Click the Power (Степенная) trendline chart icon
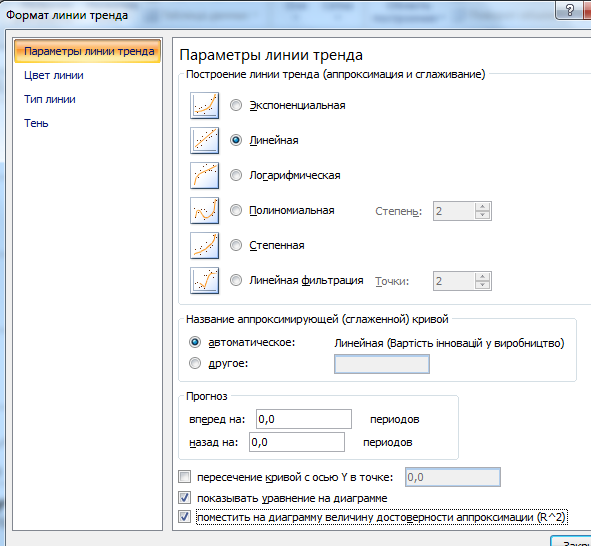591x546 pixels. pos(204,246)
